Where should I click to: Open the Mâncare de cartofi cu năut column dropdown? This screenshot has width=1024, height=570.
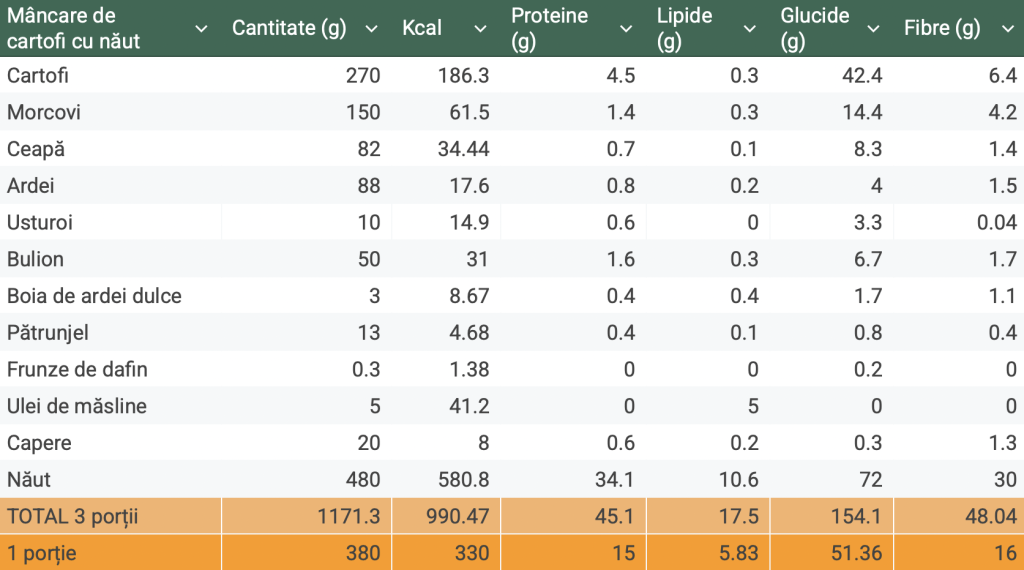coord(201,29)
